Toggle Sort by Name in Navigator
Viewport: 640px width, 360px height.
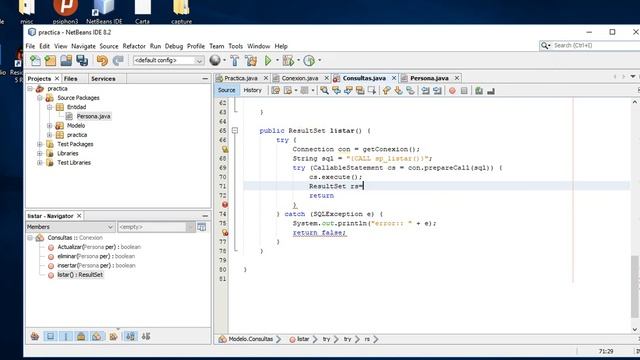point(131,336)
